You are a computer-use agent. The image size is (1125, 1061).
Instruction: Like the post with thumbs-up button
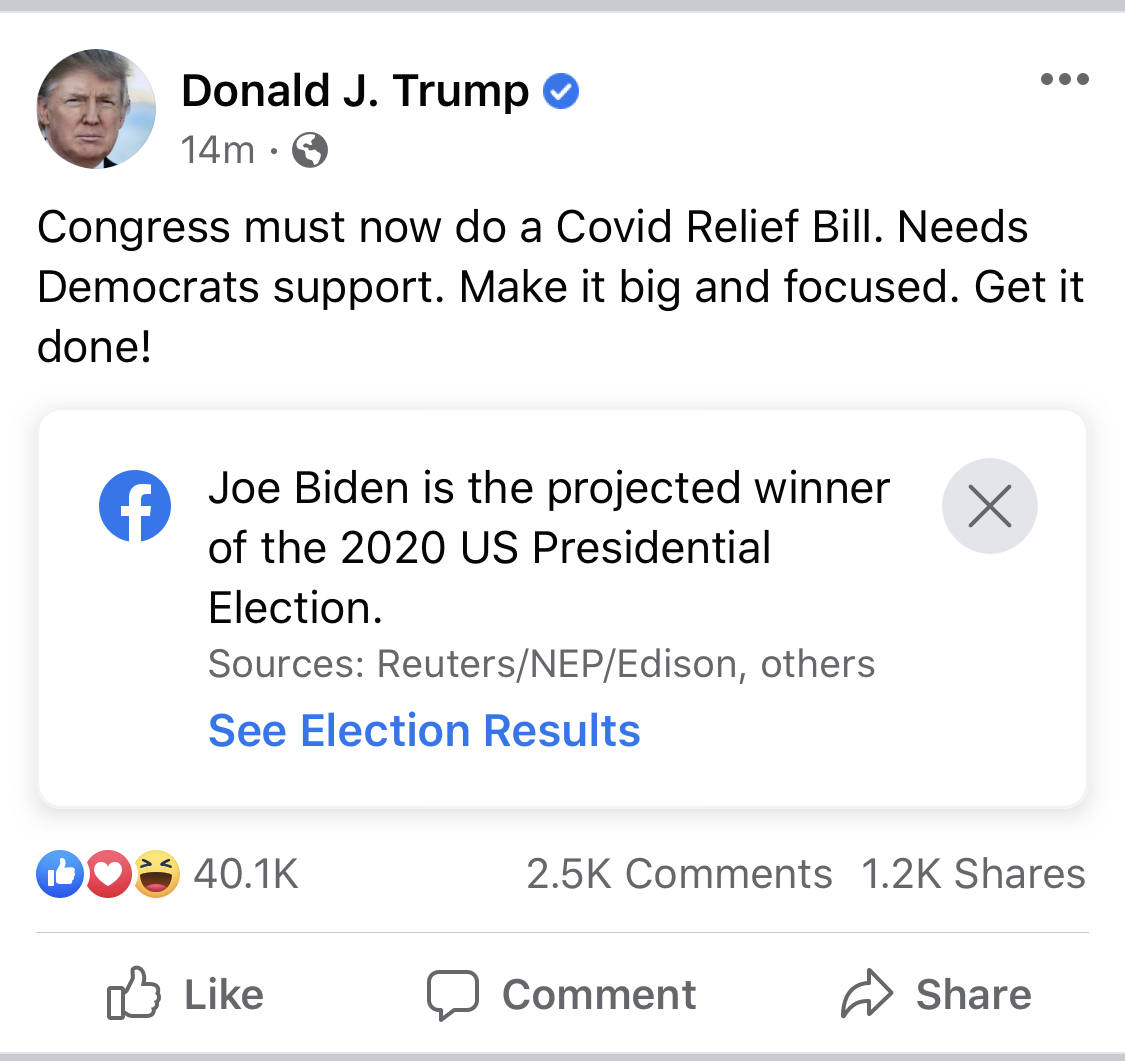click(185, 994)
